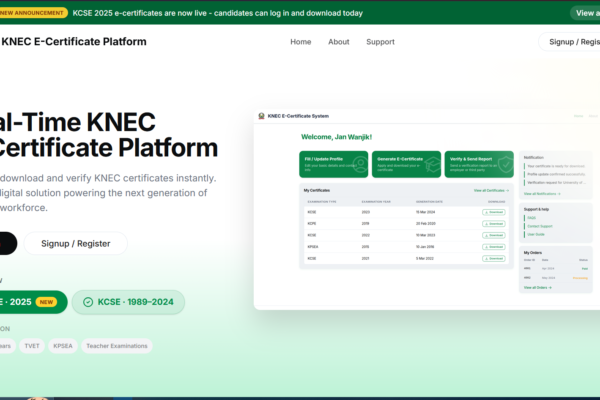The width and height of the screenshot is (600, 400).
Task: Open FAQs under Support & help
Action: tap(532, 218)
